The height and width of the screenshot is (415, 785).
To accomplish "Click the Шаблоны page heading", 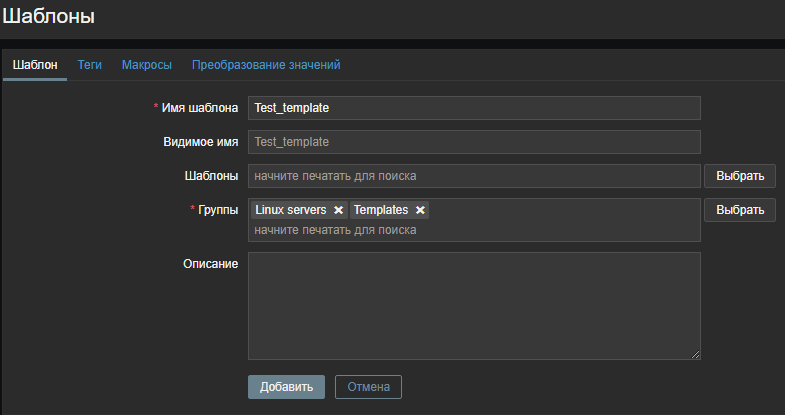I will [x=49, y=17].
